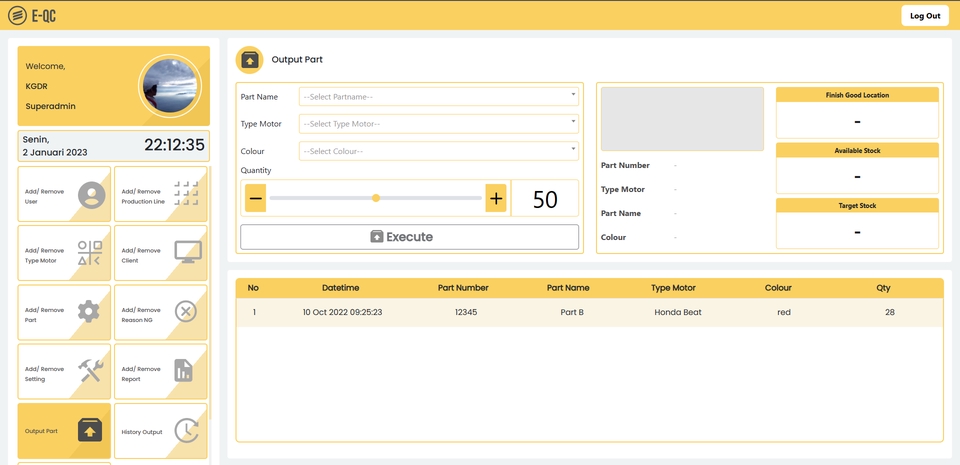Click the Qty column header

(883, 288)
